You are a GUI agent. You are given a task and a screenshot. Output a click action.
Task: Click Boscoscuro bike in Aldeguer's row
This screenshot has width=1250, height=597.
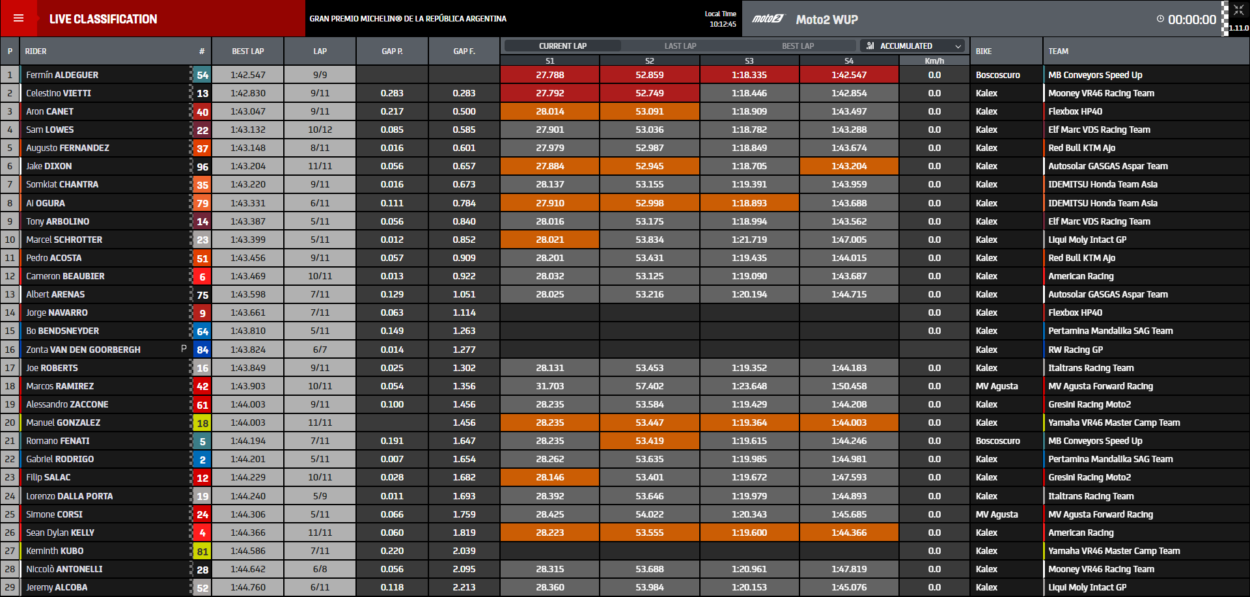tap(997, 75)
